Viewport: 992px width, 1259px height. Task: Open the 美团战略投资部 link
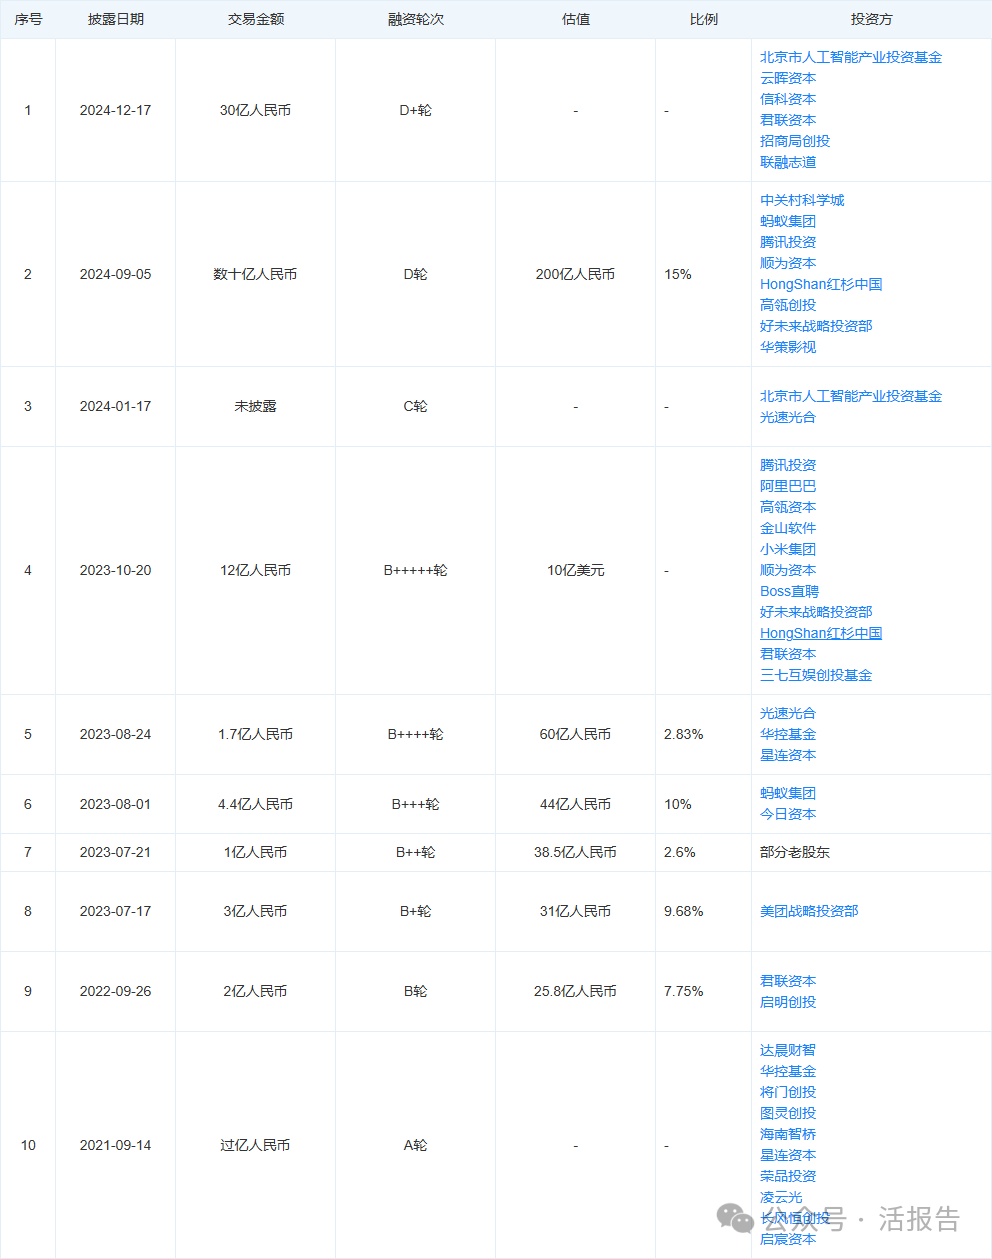click(809, 911)
